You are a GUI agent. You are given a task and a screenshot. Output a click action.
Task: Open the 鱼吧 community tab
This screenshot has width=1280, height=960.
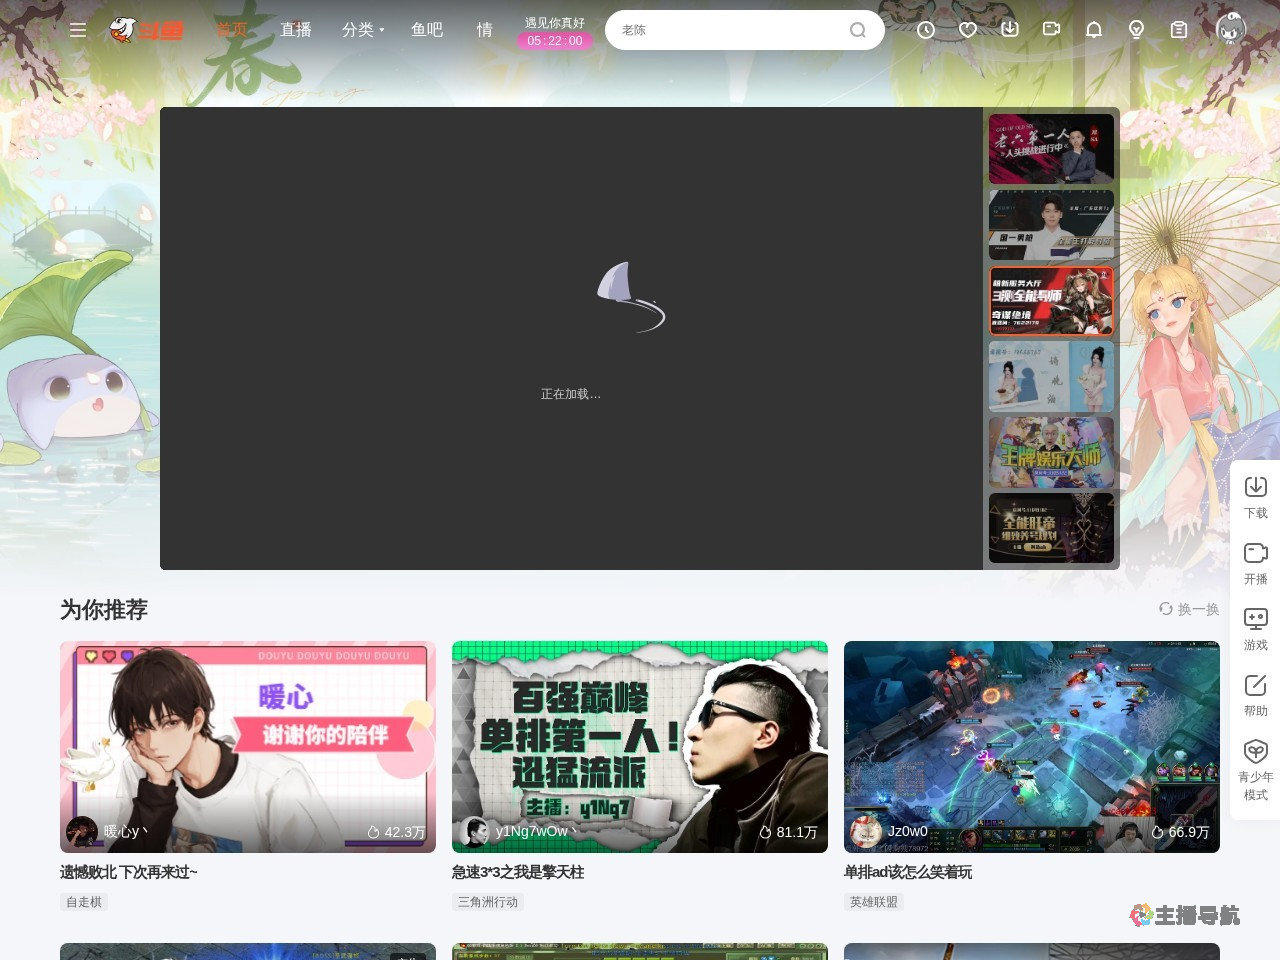427,30
